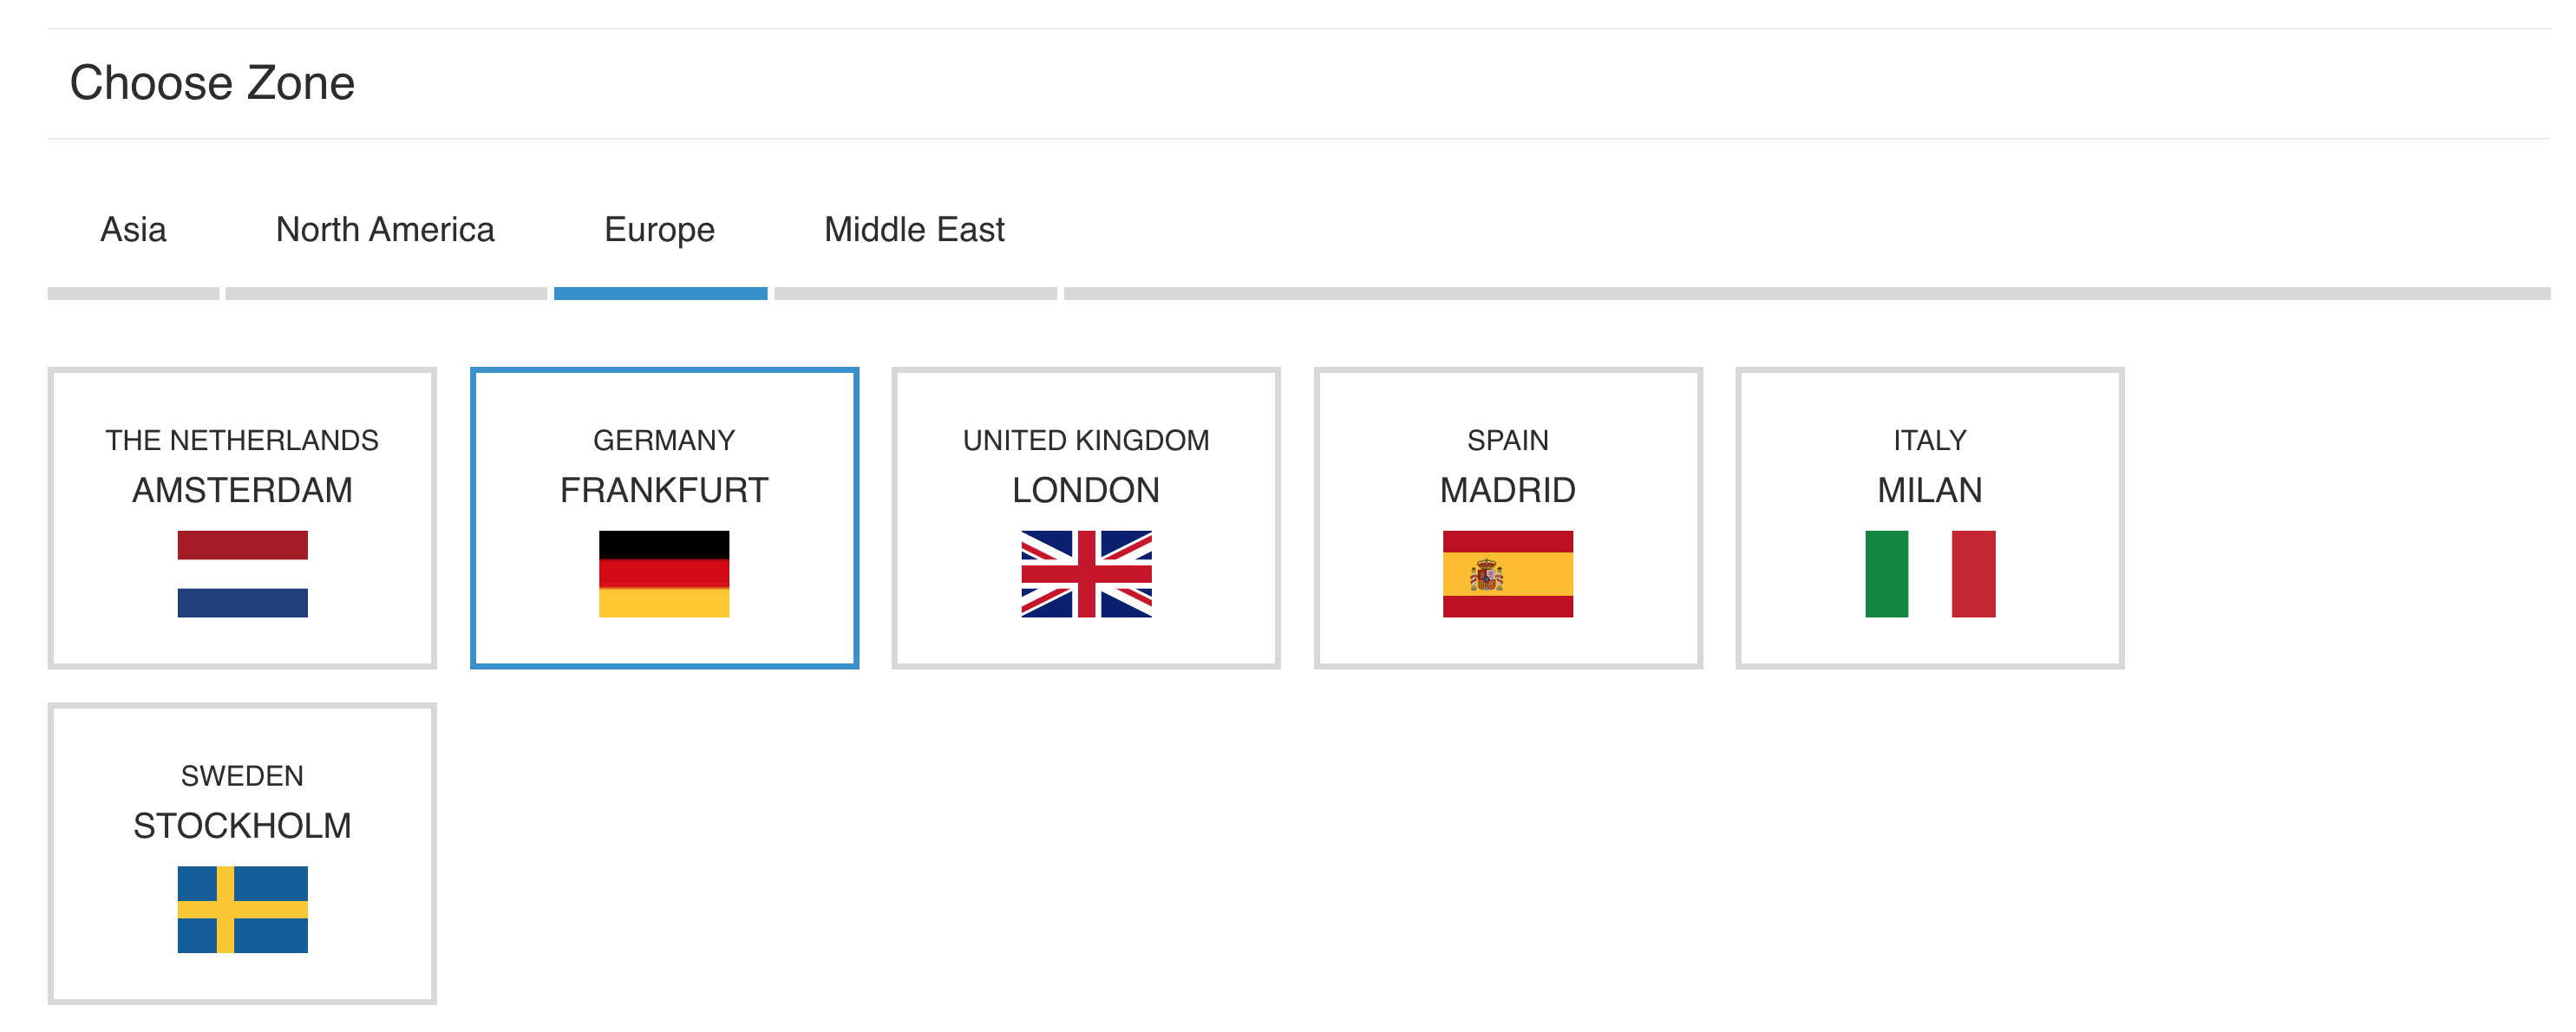
Task: Select the STOCKHOLM zone label
Action: pos(242,826)
